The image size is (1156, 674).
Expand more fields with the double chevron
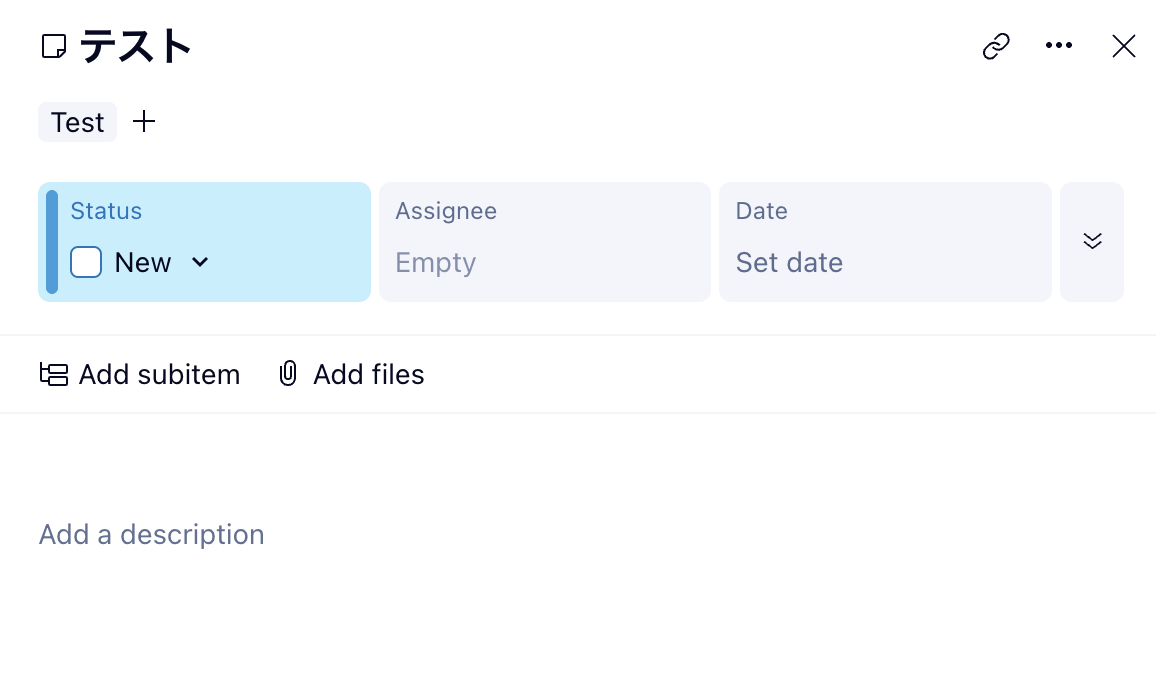pyautogui.click(x=1092, y=241)
